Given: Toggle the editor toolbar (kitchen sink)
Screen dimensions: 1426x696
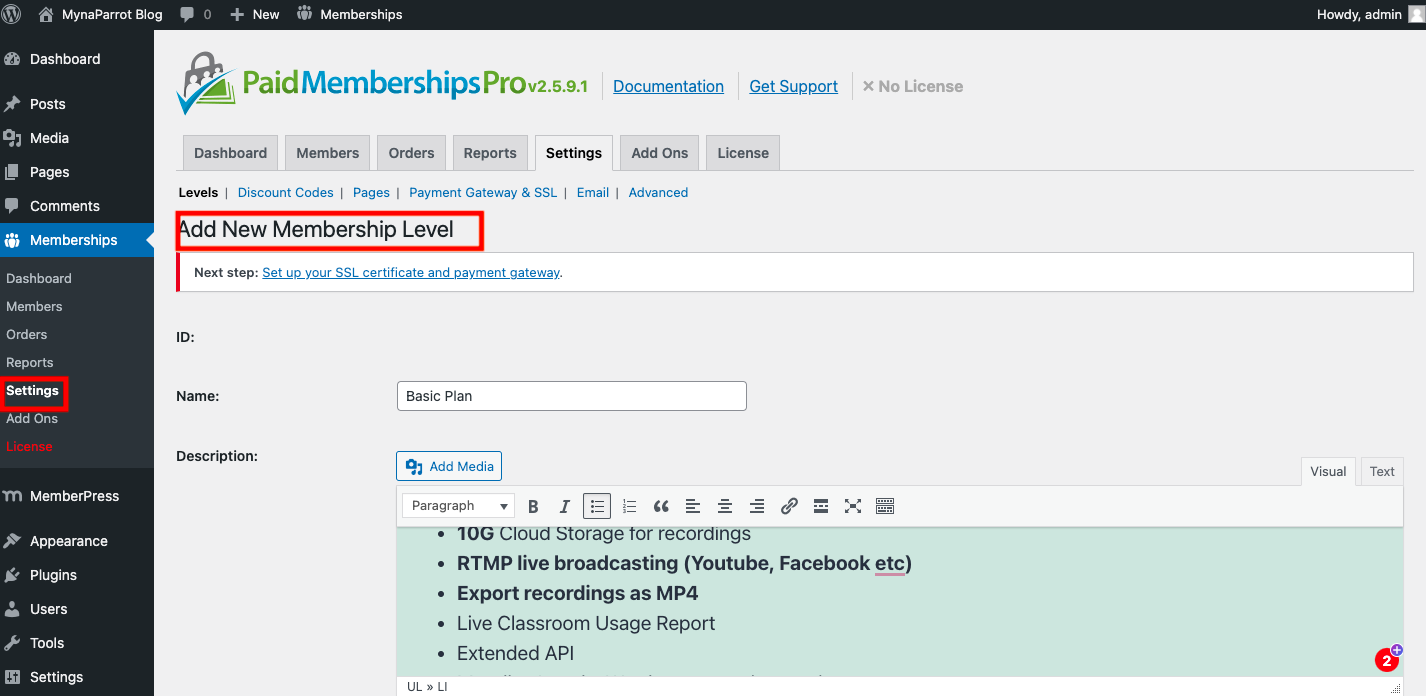Looking at the screenshot, I should [x=885, y=506].
